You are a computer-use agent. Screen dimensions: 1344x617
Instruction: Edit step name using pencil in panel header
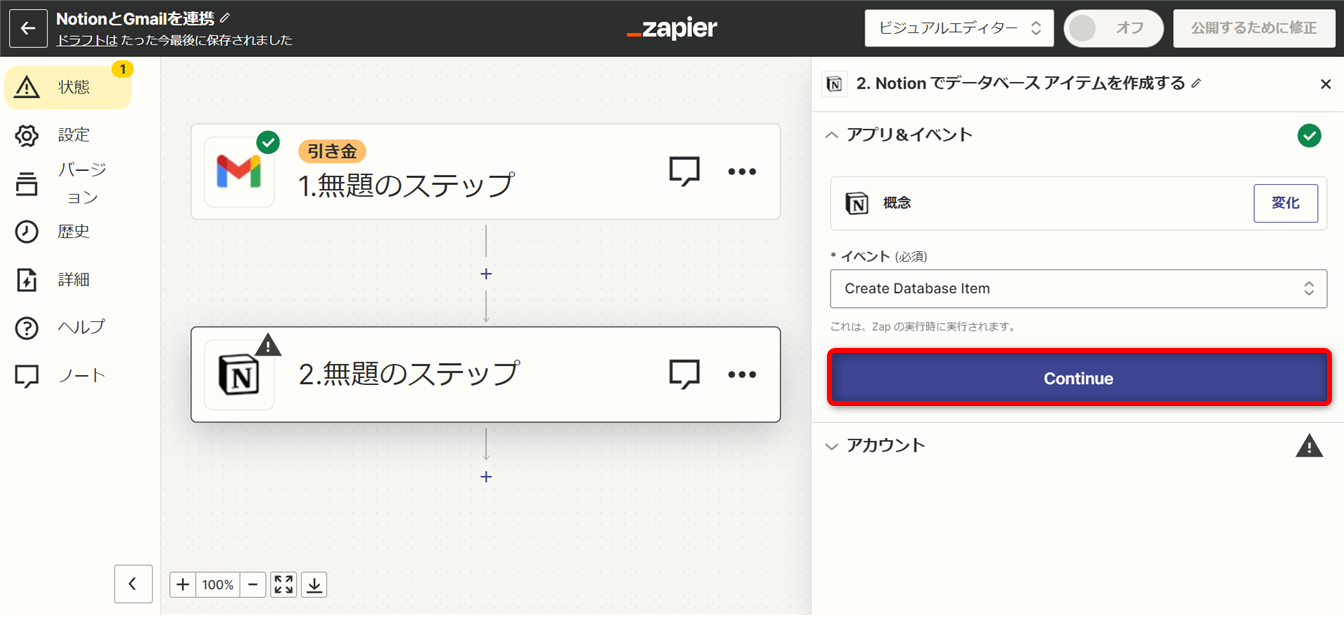(1196, 84)
